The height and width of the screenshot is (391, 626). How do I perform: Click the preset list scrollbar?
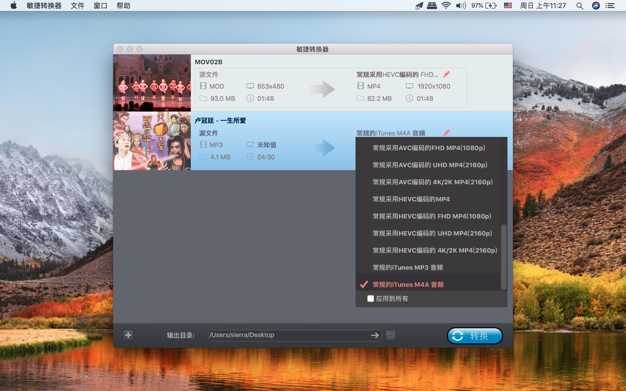click(x=503, y=257)
